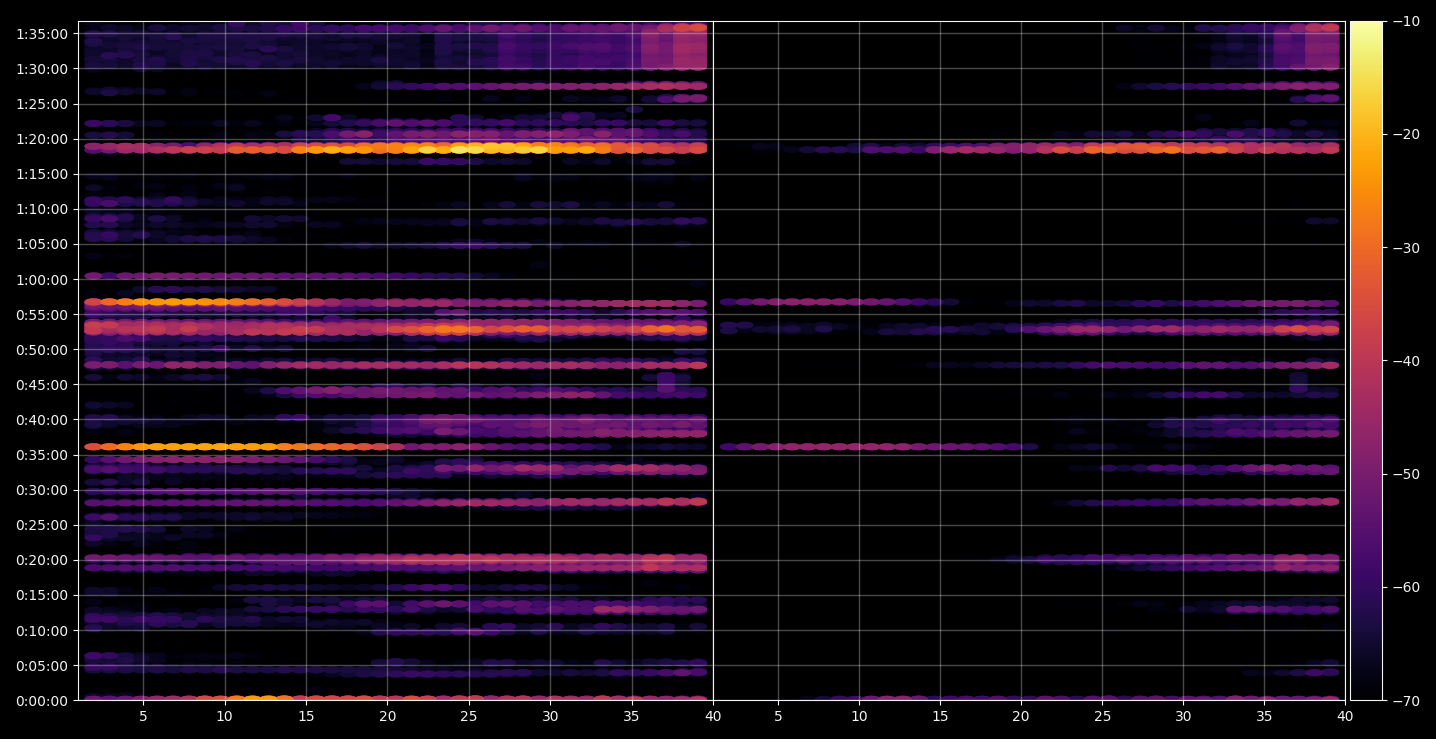This screenshot has height=739, width=1436.
Task: Click x-axis label 35 of left plot
Action: click(x=632, y=717)
